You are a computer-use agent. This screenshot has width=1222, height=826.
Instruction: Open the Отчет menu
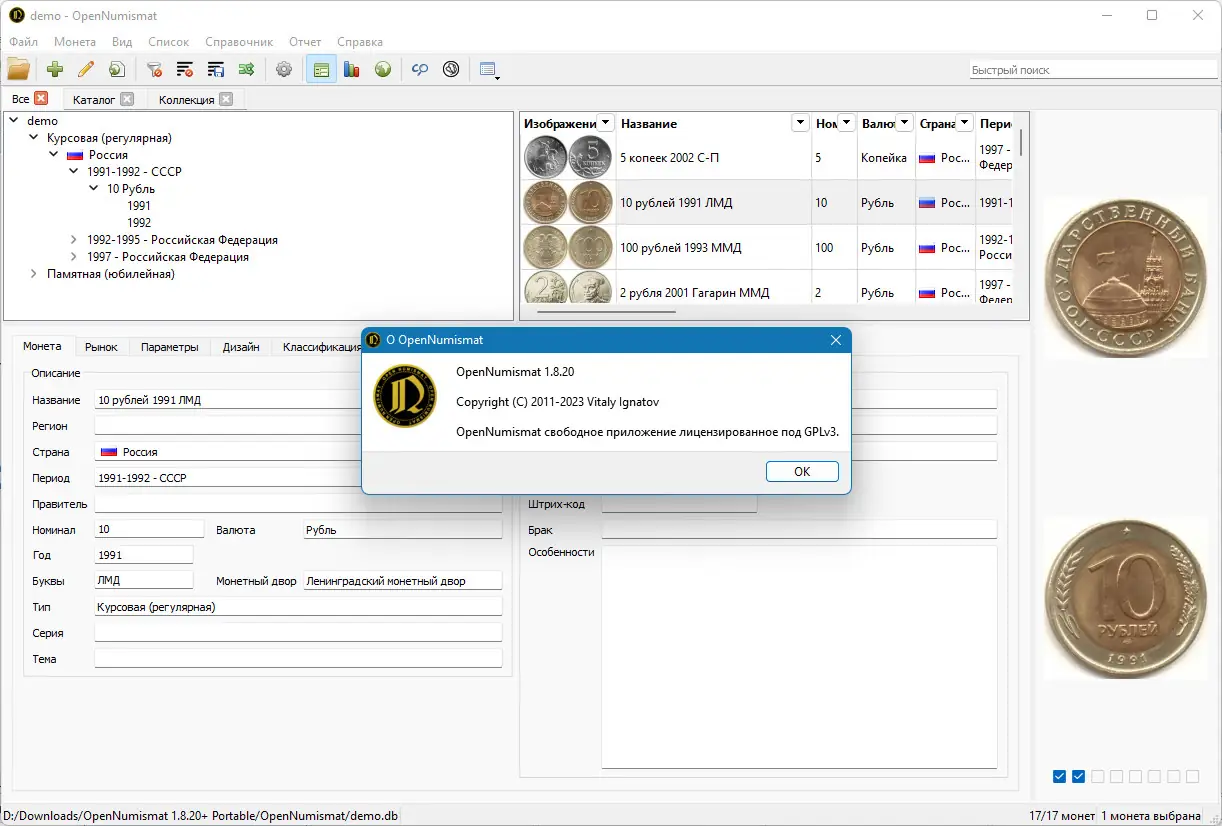coord(305,42)
